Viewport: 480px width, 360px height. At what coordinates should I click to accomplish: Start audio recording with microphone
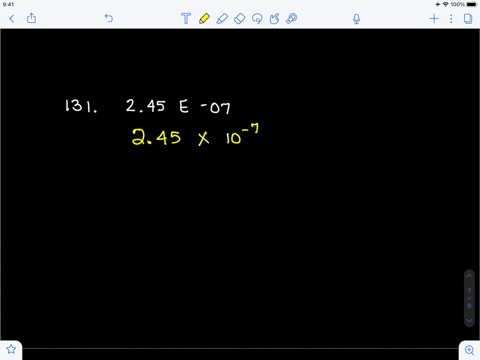click(x=356, y=19)
